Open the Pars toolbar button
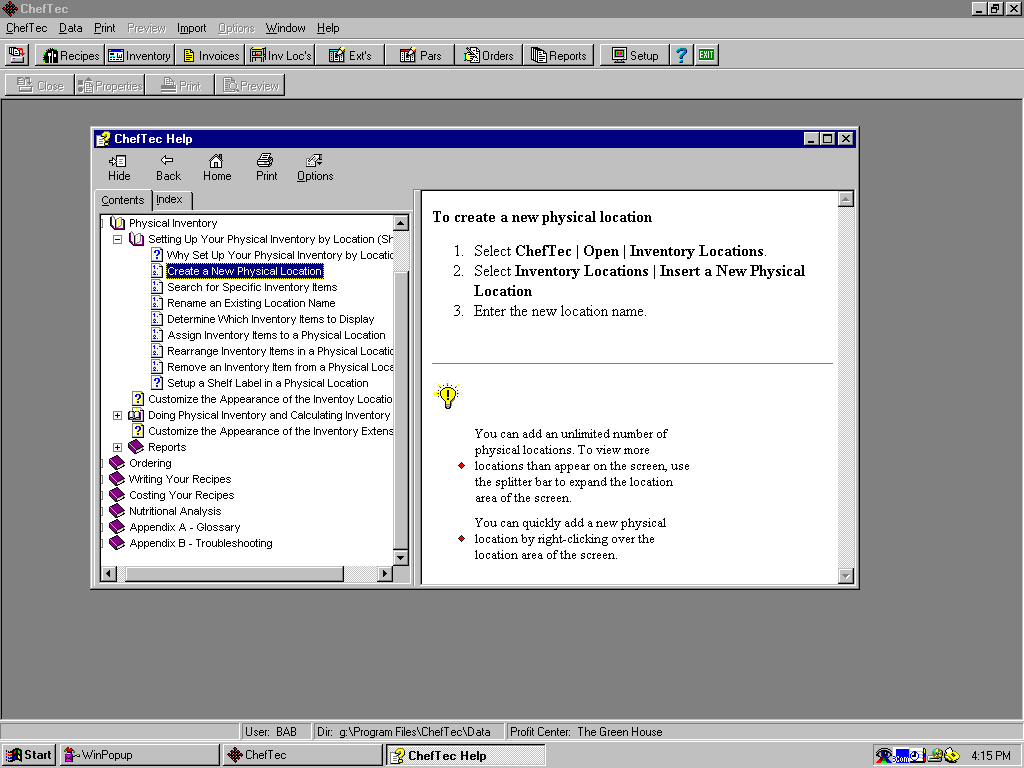 pos(420,56)
